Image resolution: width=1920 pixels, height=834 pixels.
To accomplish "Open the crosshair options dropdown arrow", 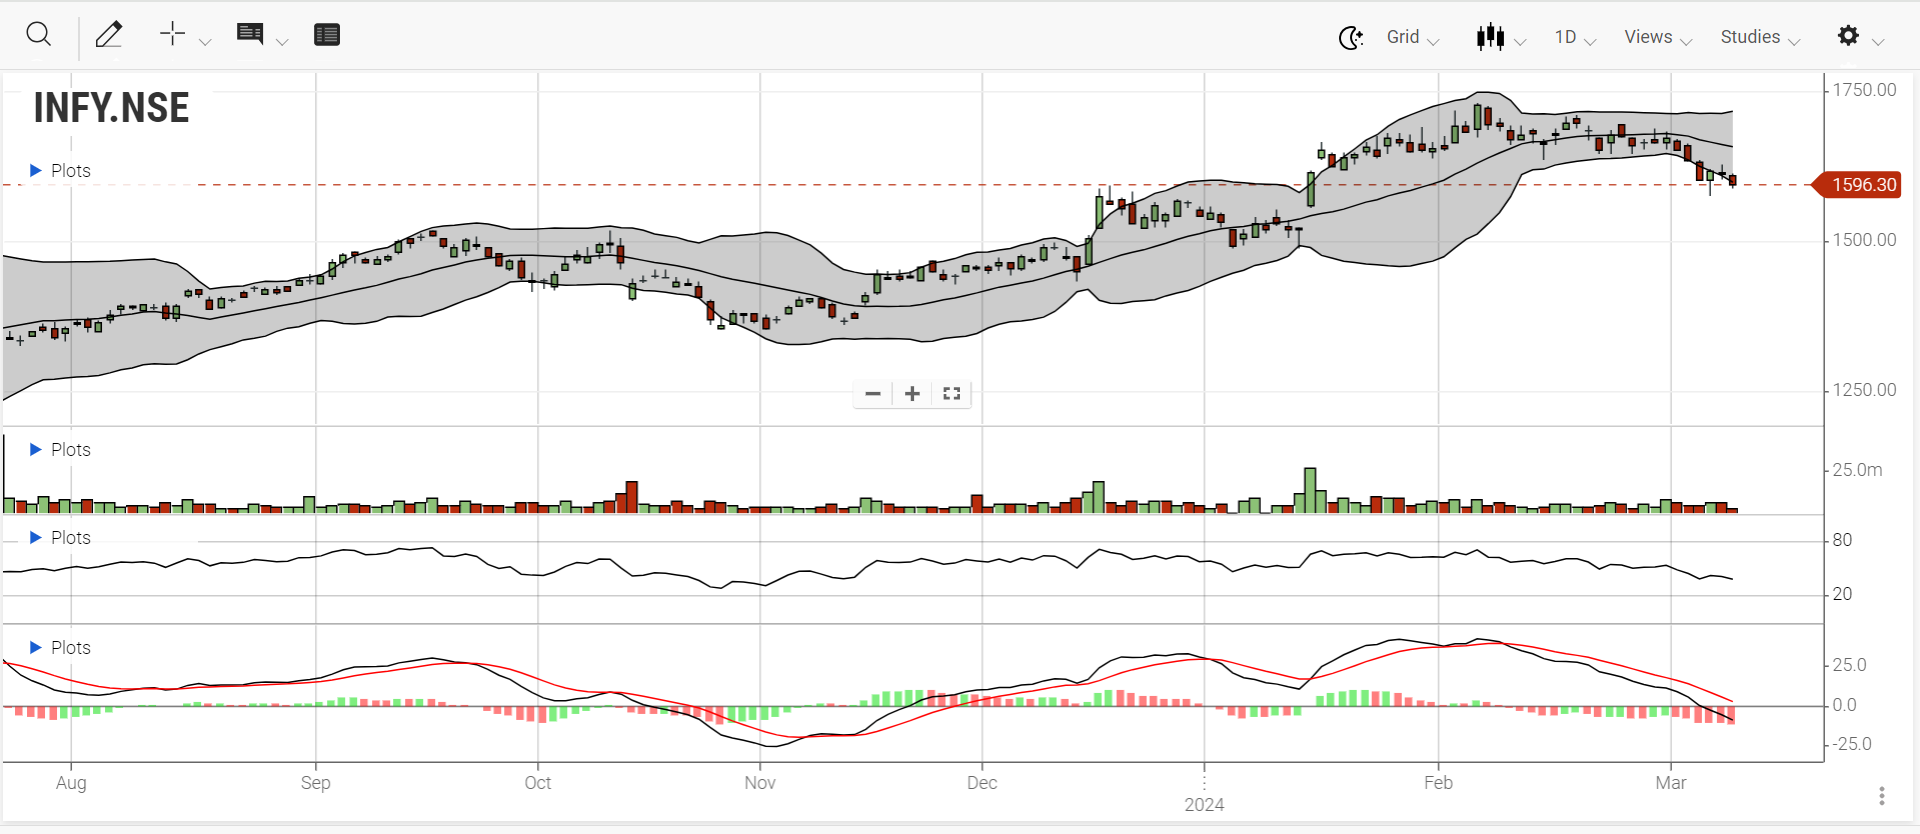I will [x=206, y=42].
